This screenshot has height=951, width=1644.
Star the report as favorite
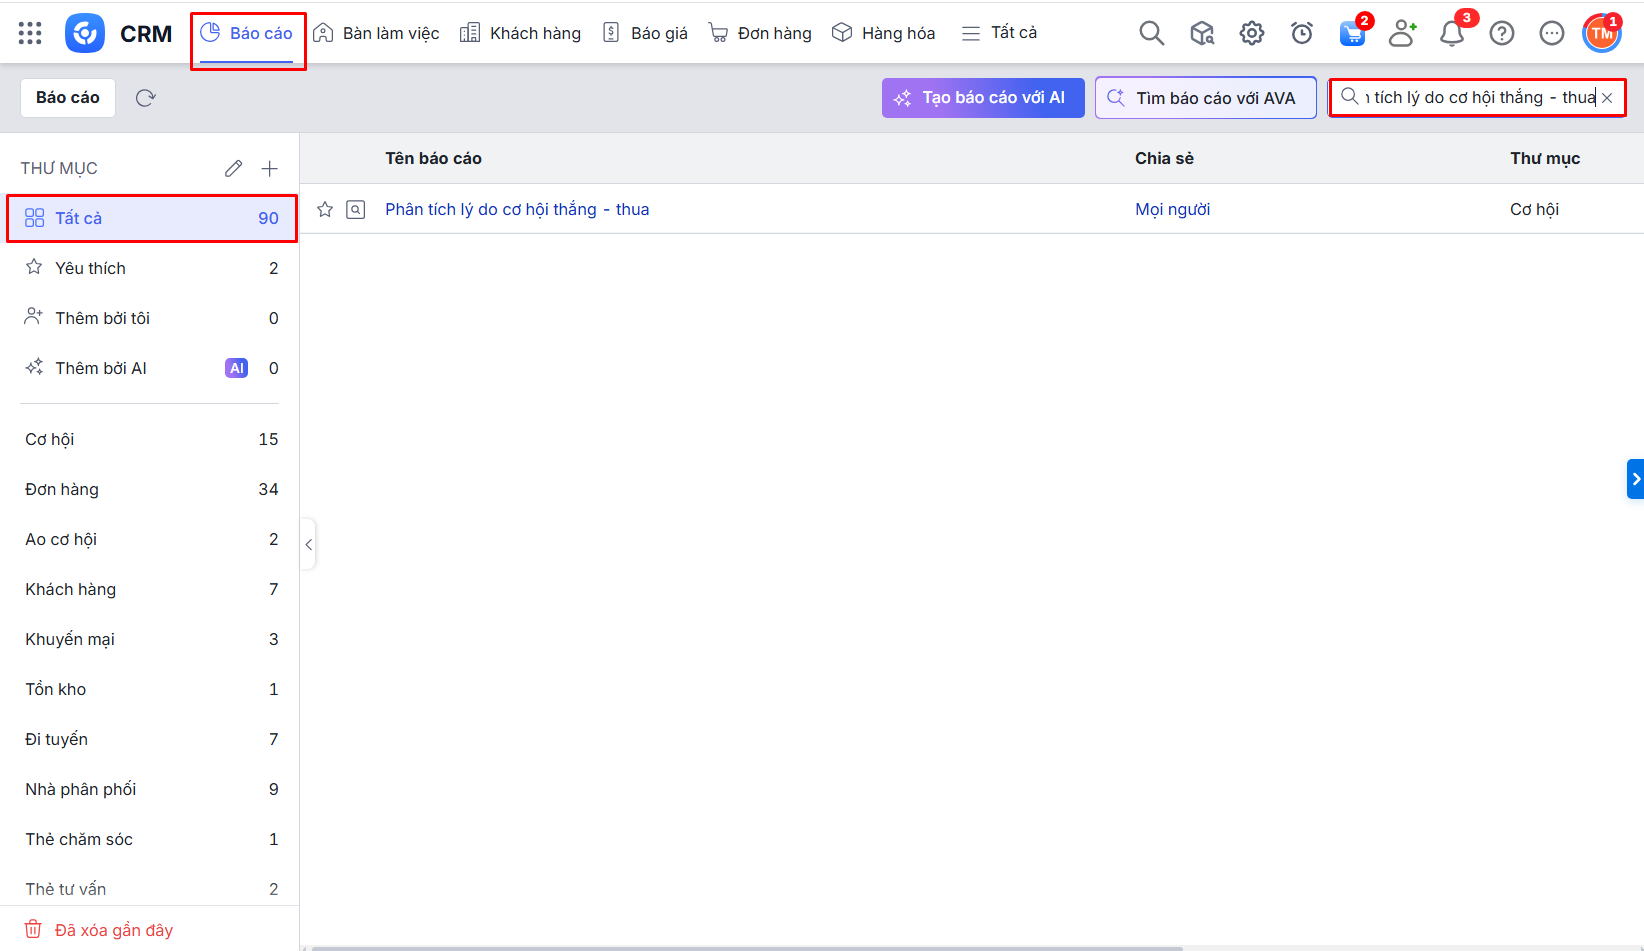(x=325, y=209)
